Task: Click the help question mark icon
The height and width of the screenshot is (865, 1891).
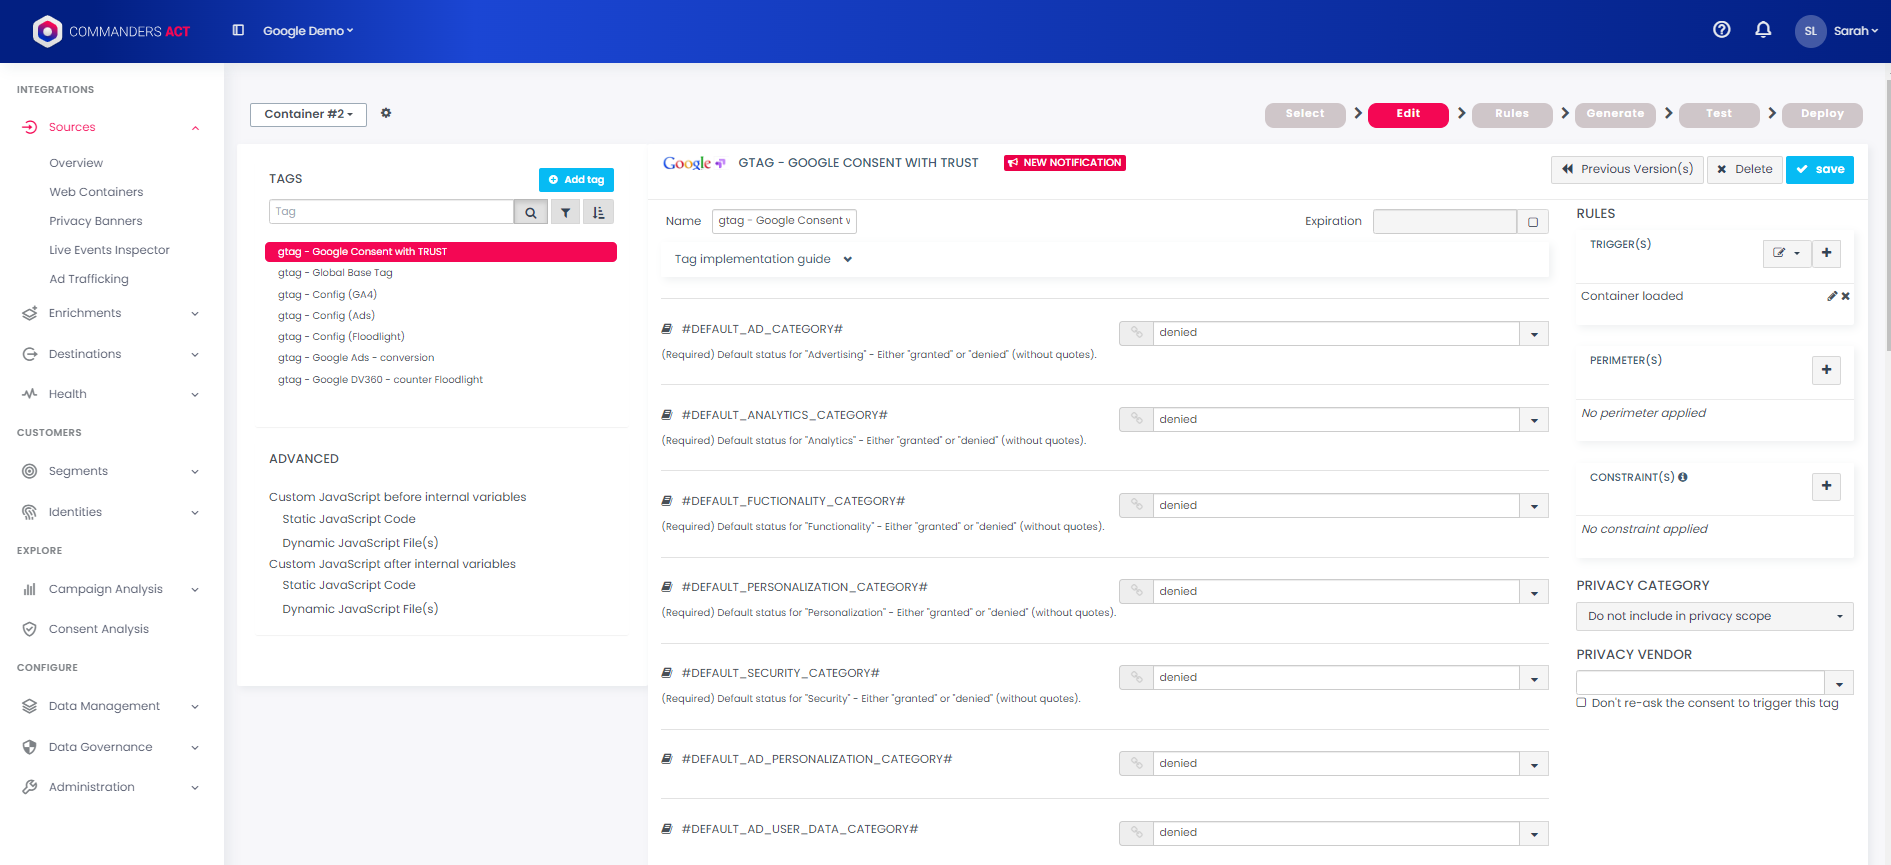Action: (1721, 30)
